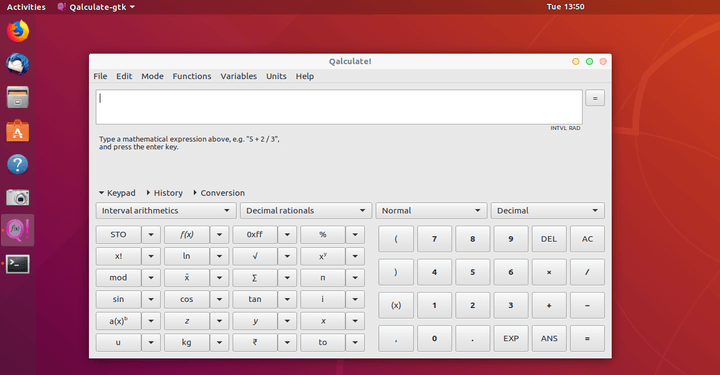Click the plus key
The height and width of the screenshot is (375, 720).
549,305
